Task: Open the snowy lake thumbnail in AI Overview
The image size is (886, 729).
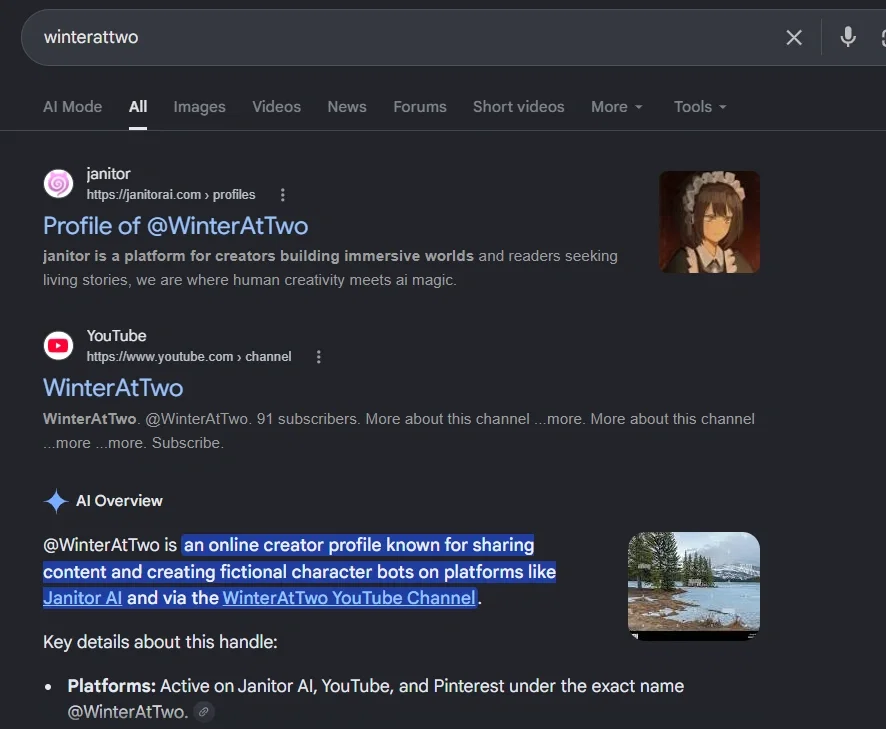Action: click(x=694, y=586)
